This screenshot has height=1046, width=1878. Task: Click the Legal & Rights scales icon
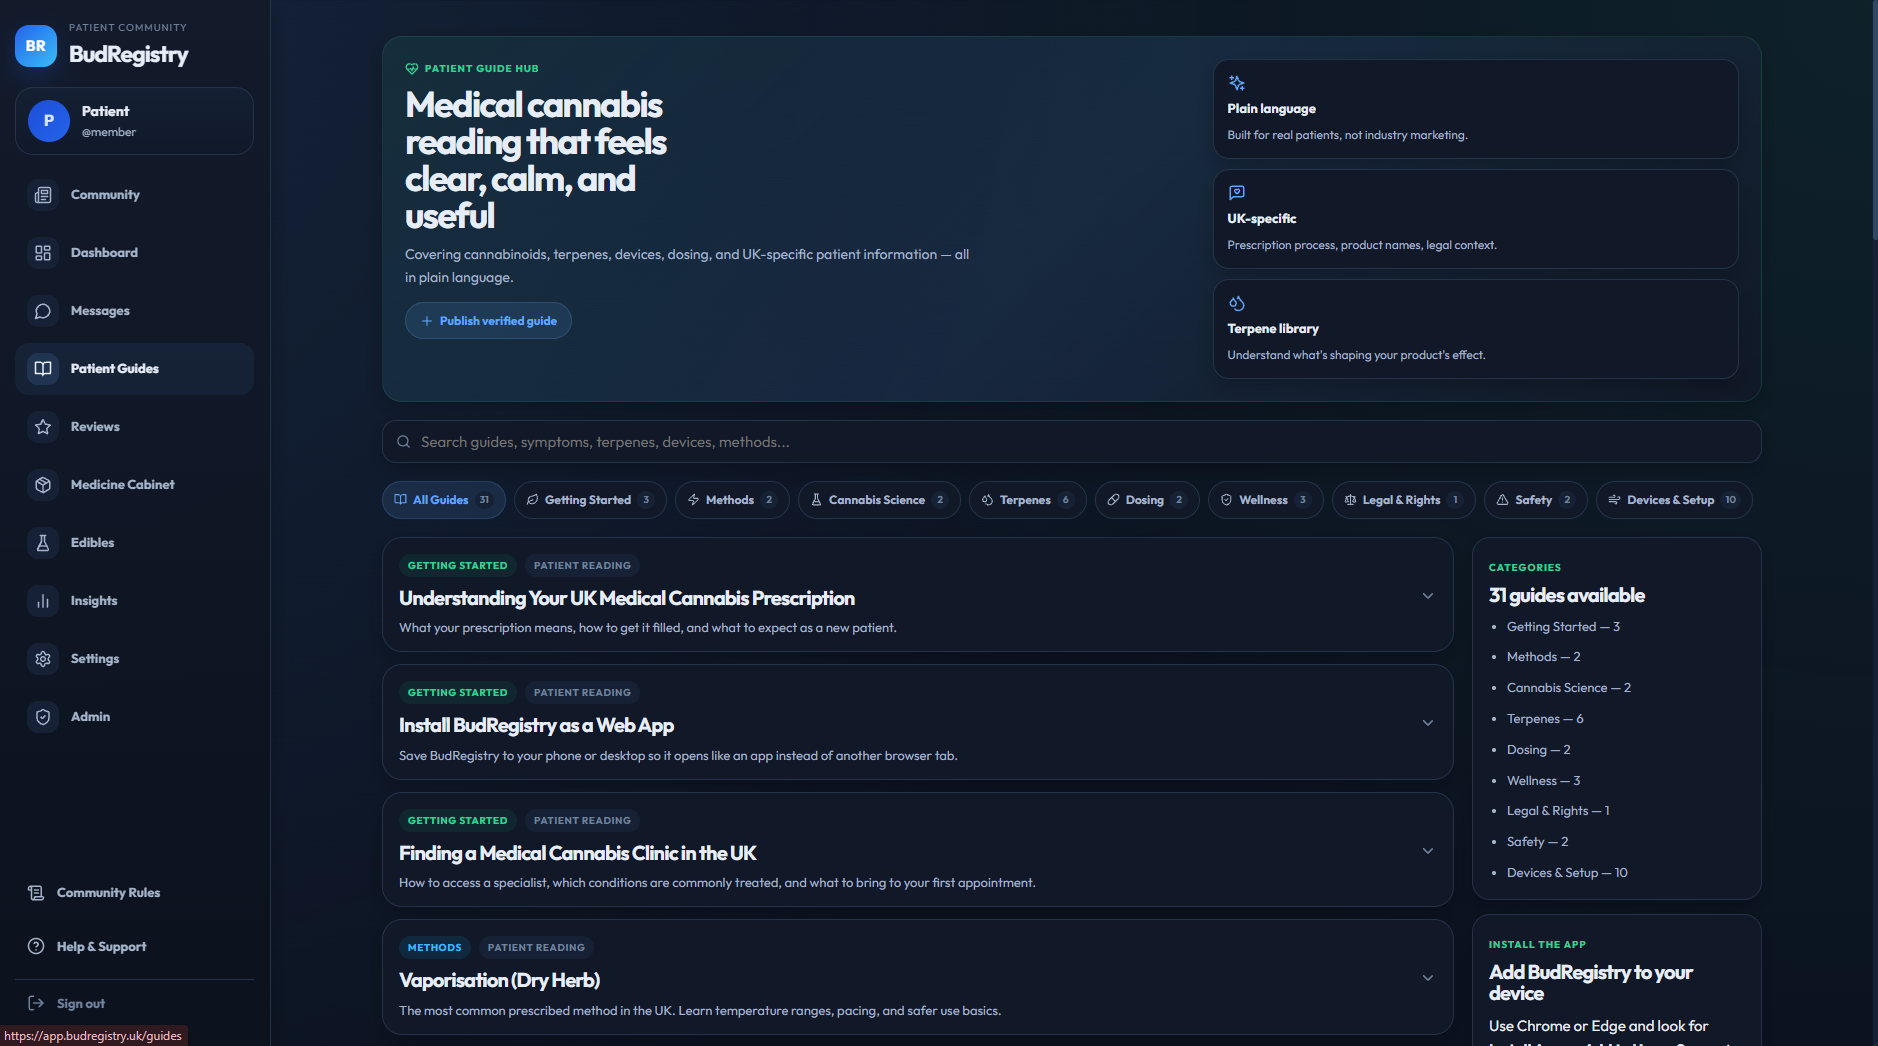click(1351, 500)
